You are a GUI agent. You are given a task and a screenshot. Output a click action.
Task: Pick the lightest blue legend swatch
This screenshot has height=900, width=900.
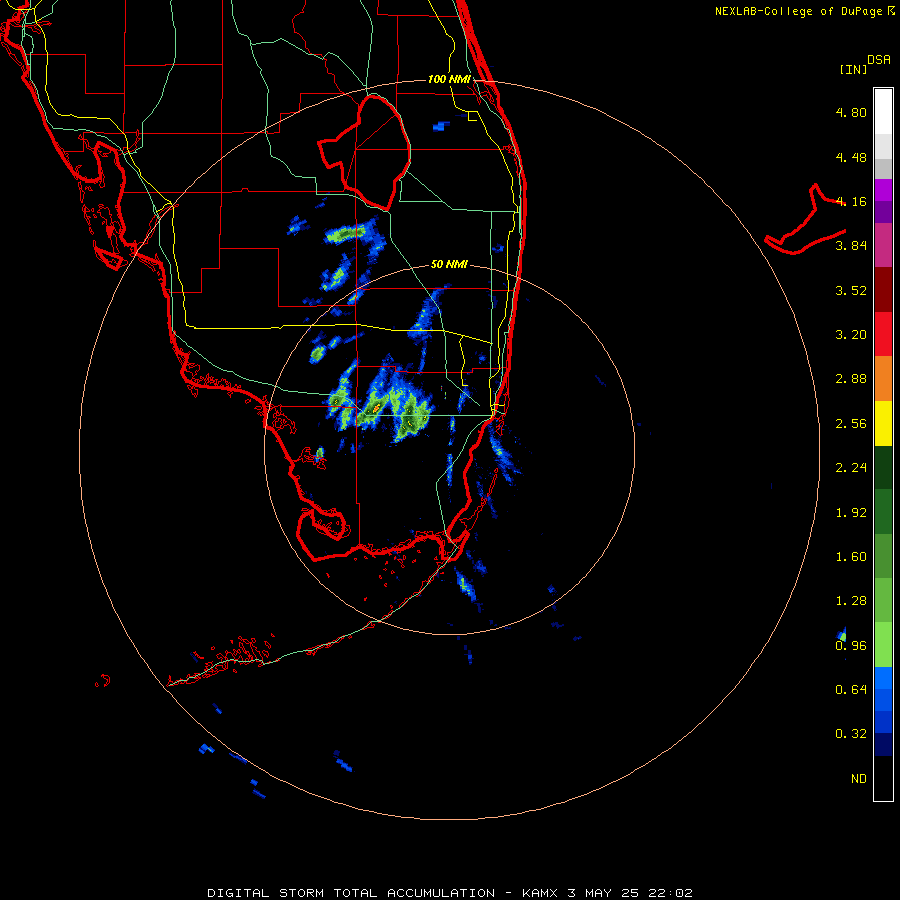click(883, 678)
